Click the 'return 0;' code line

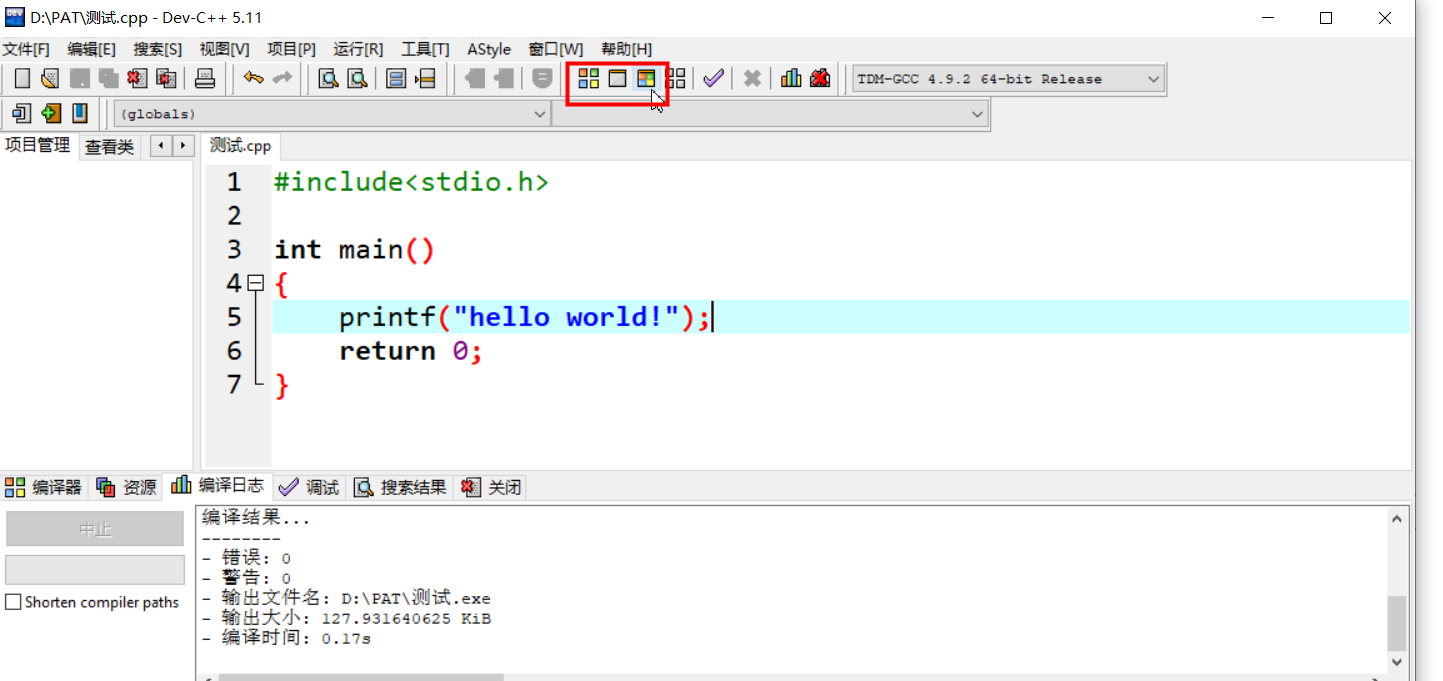[411, 351]
